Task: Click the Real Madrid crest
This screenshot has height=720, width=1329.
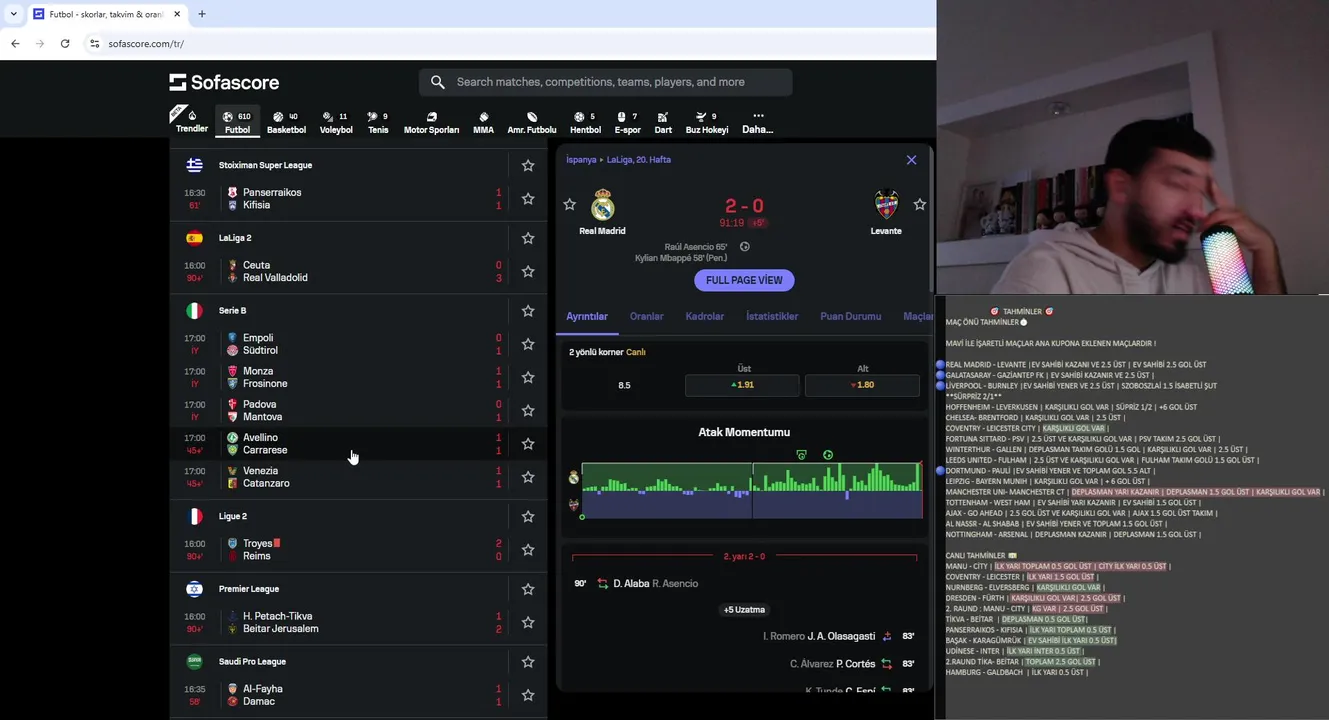Action: point(602,205)
